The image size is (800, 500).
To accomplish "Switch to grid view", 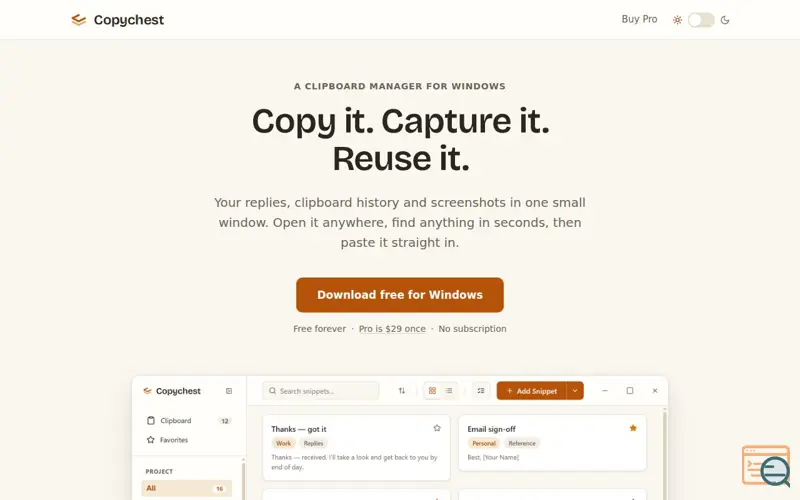I will point(432,391).
